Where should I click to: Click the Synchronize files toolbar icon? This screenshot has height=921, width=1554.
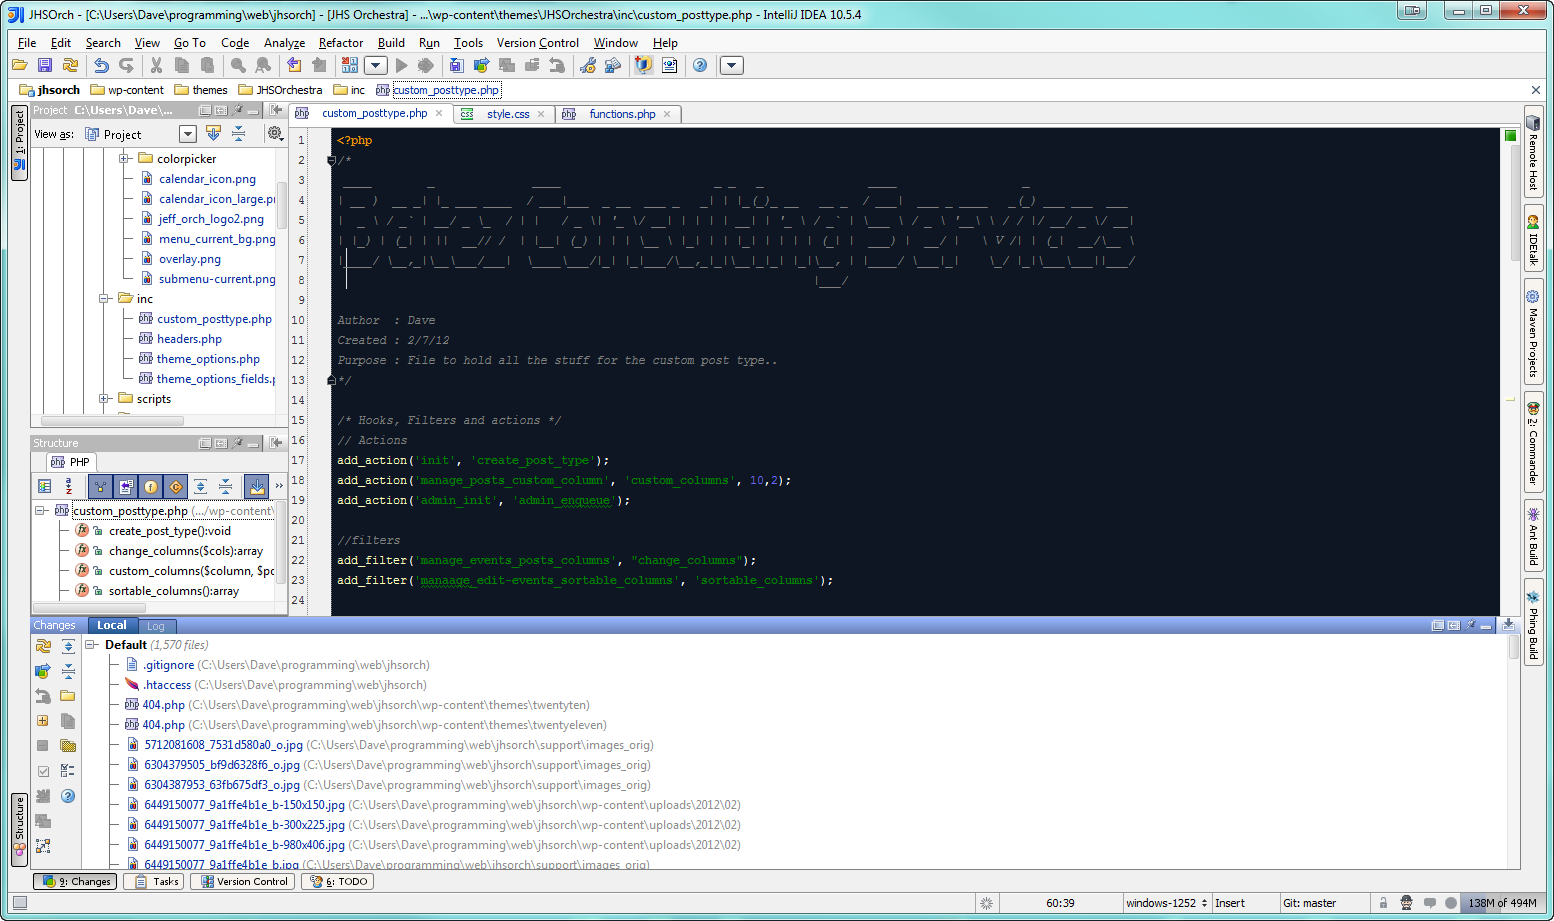[x=70, y=65]
